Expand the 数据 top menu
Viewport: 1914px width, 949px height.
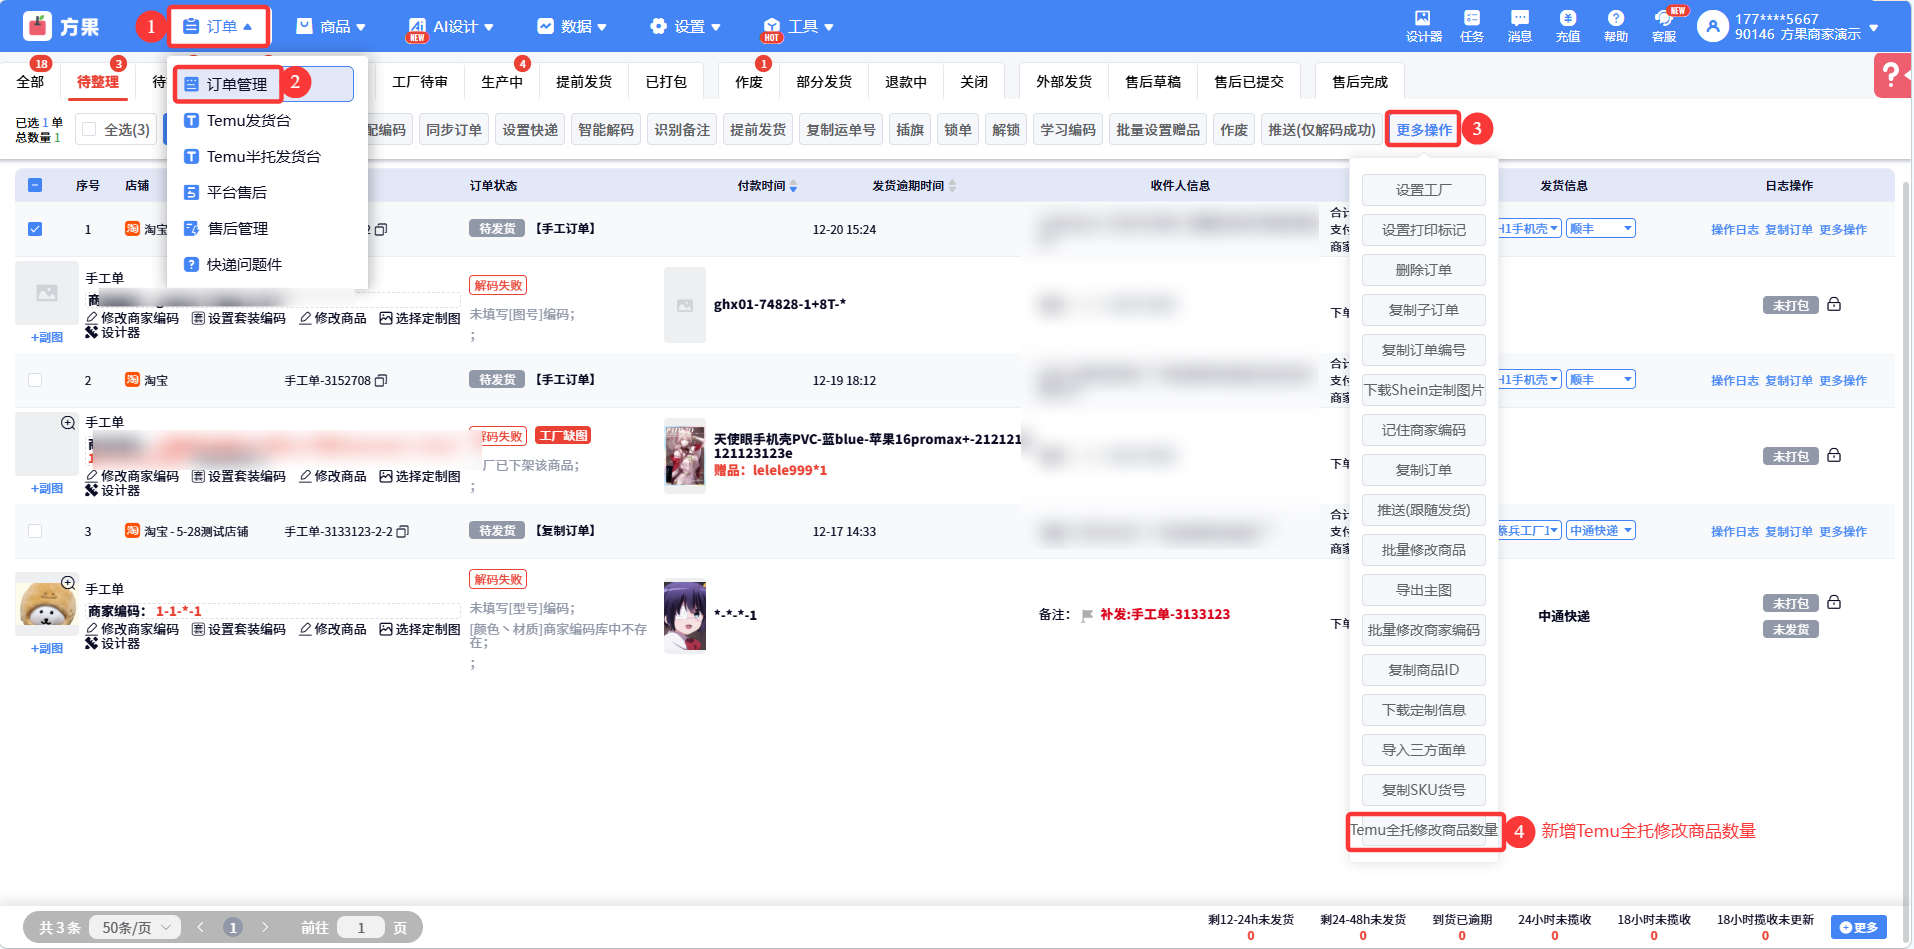[572, 27]
